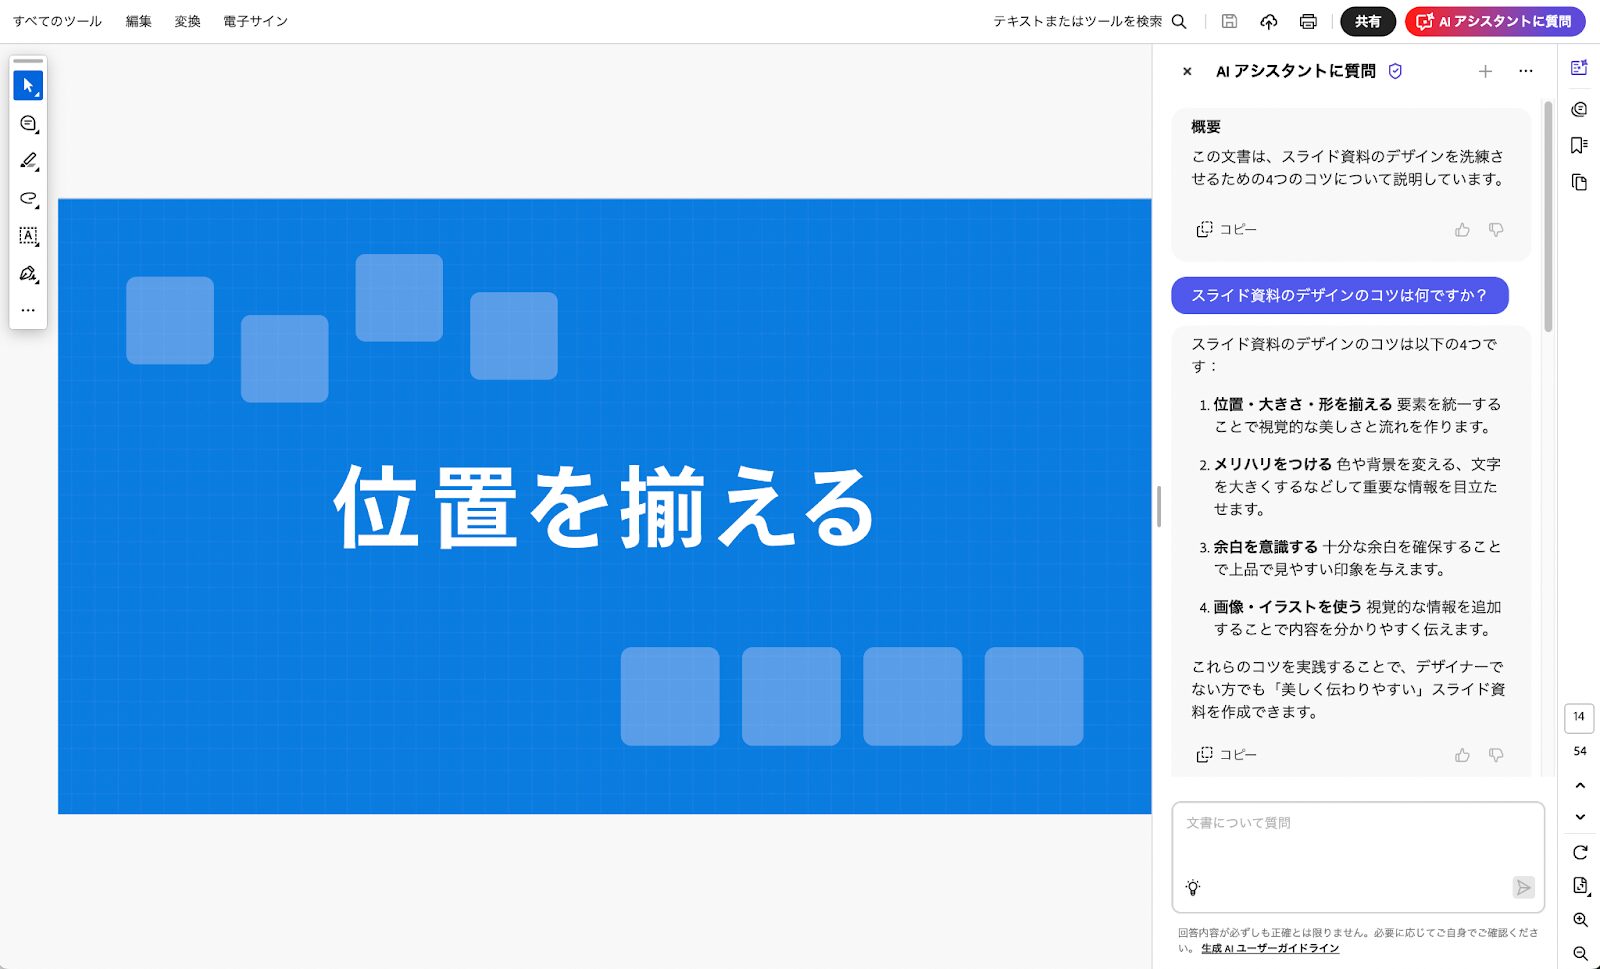Open the bookmarks panel in right sidebar

pos(1579,145)
